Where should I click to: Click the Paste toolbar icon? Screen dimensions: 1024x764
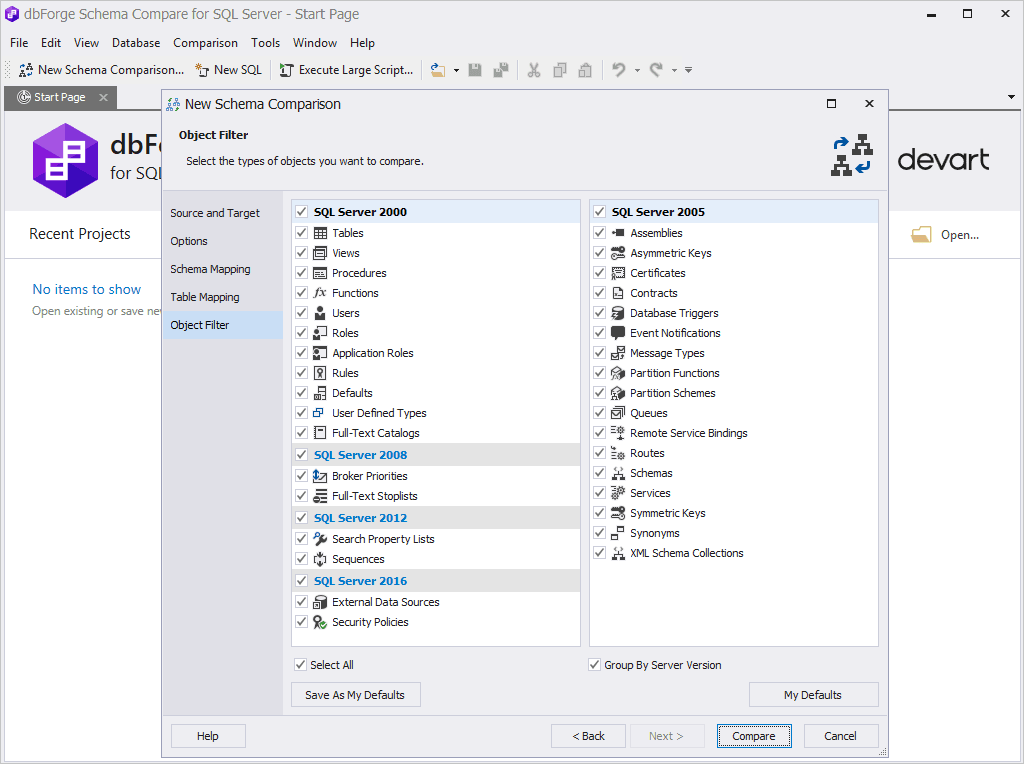tap(585, 70)
